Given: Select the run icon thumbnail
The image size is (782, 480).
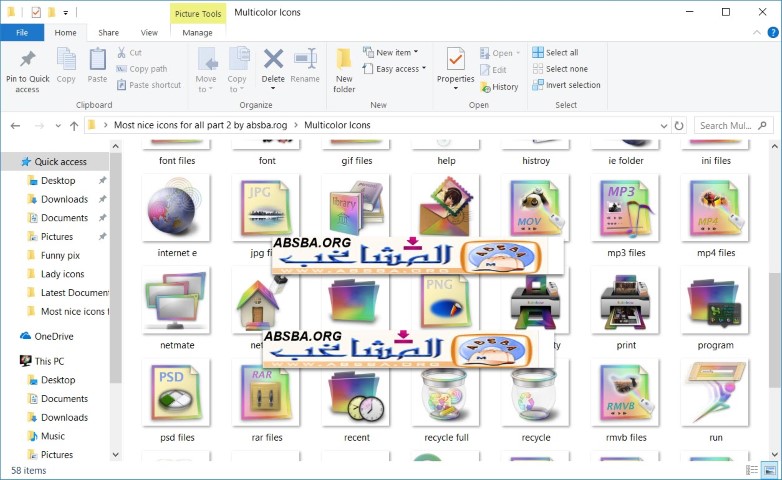Looking at the screenshot, I should click(x=716, y=393).
